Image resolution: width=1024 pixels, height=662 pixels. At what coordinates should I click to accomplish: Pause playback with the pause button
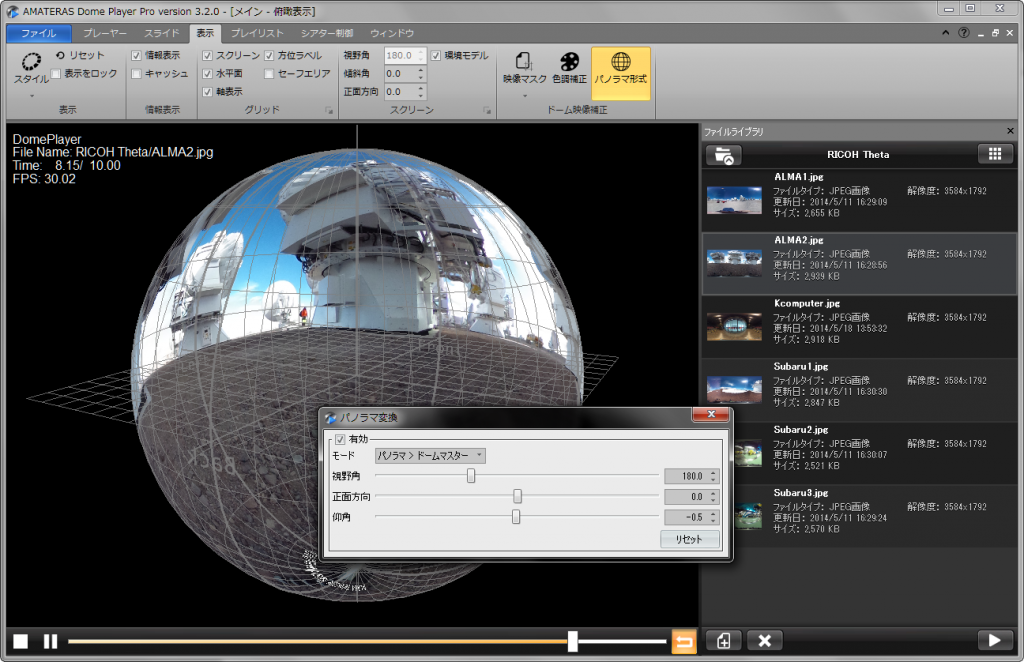click(x=50, y=641)
